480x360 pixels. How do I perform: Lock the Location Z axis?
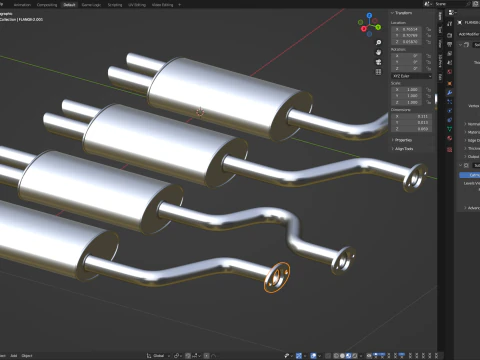coord(428,42)
